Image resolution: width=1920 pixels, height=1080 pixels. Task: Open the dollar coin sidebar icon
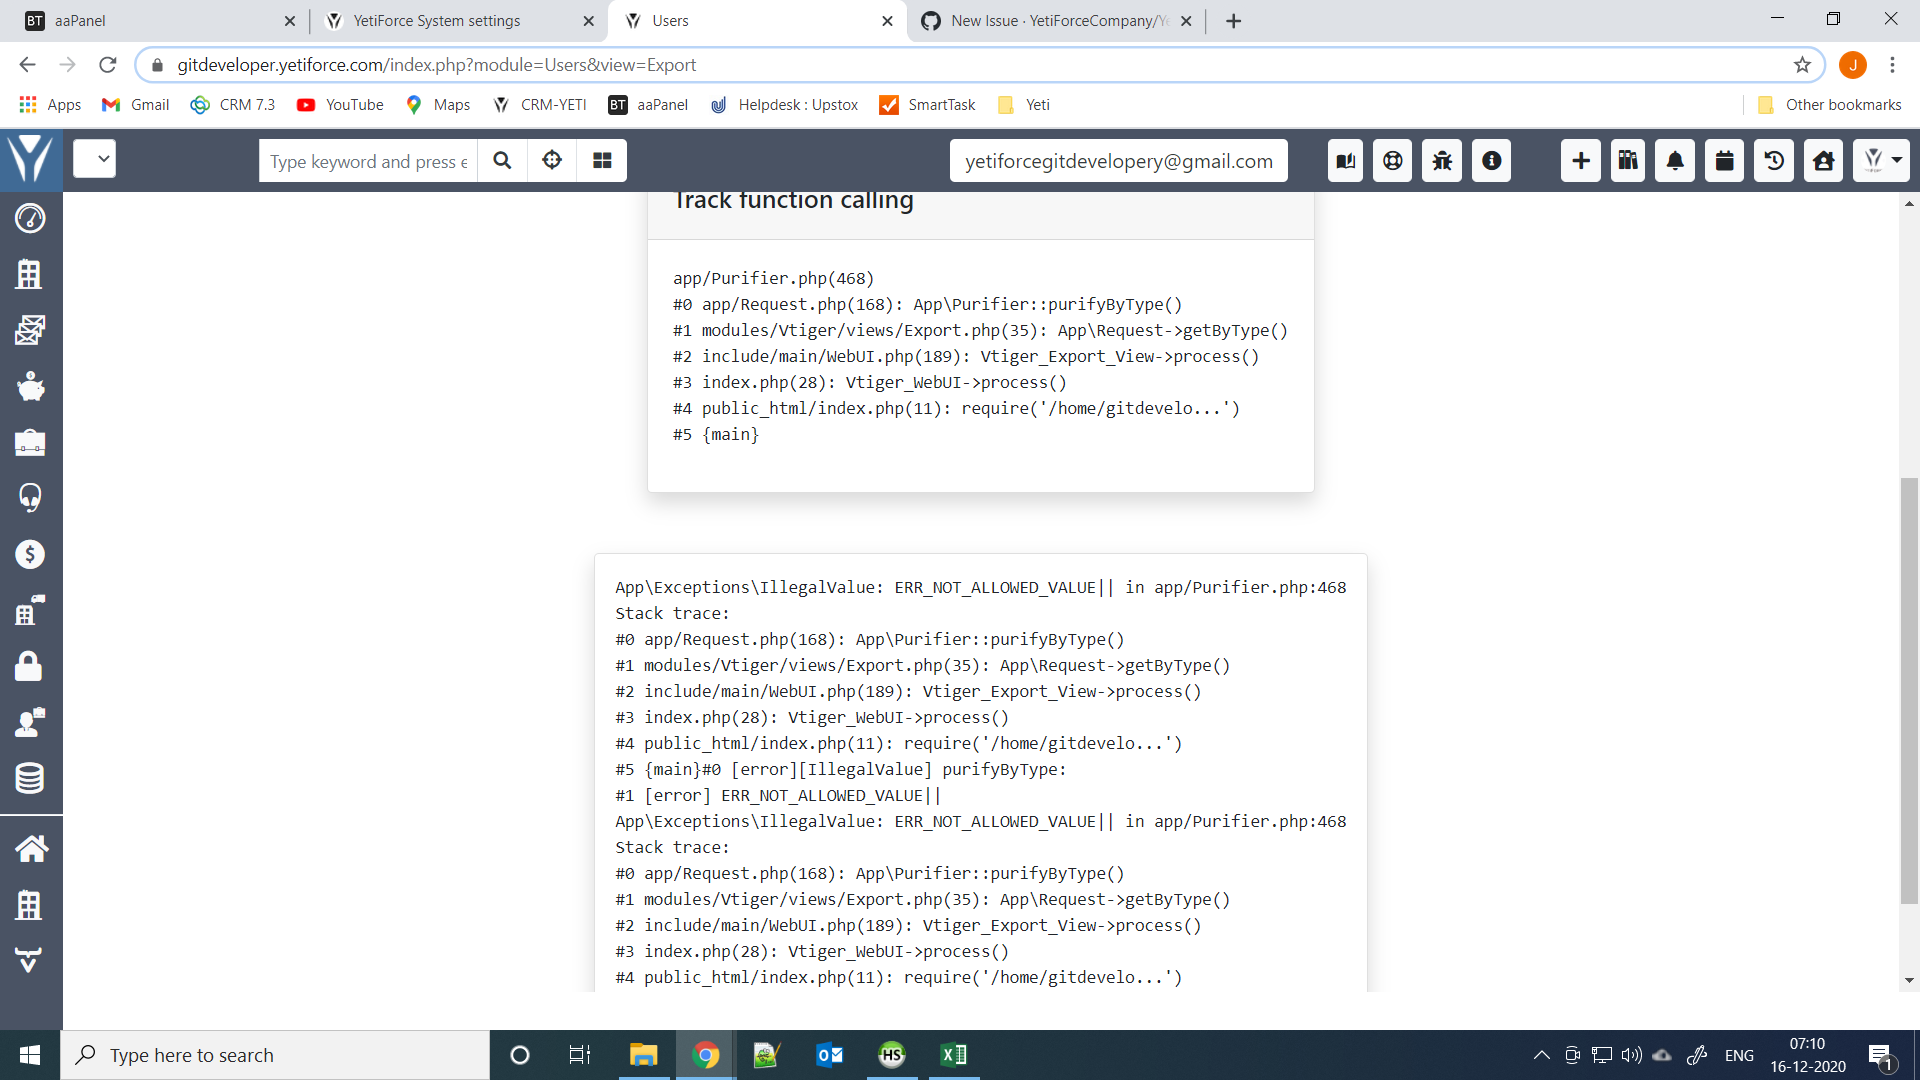(30, 554)
